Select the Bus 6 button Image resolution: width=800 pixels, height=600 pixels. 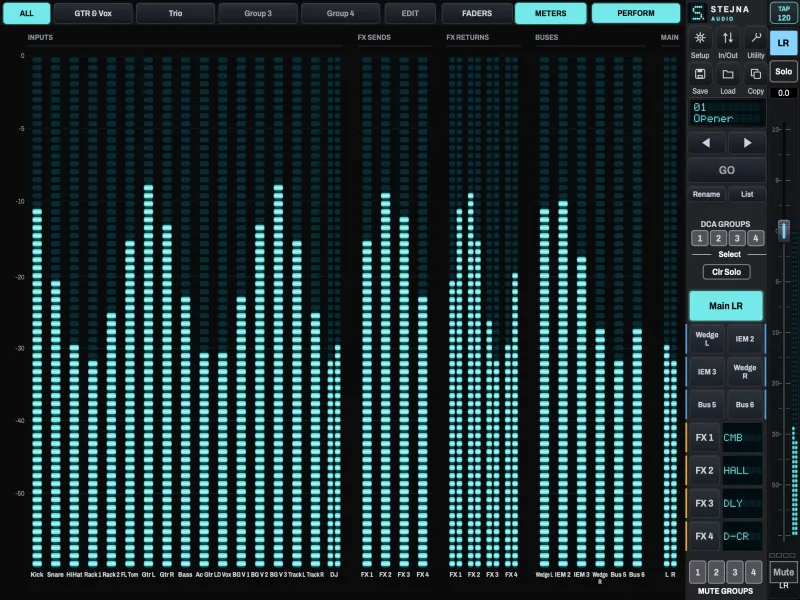click(745, 405)
